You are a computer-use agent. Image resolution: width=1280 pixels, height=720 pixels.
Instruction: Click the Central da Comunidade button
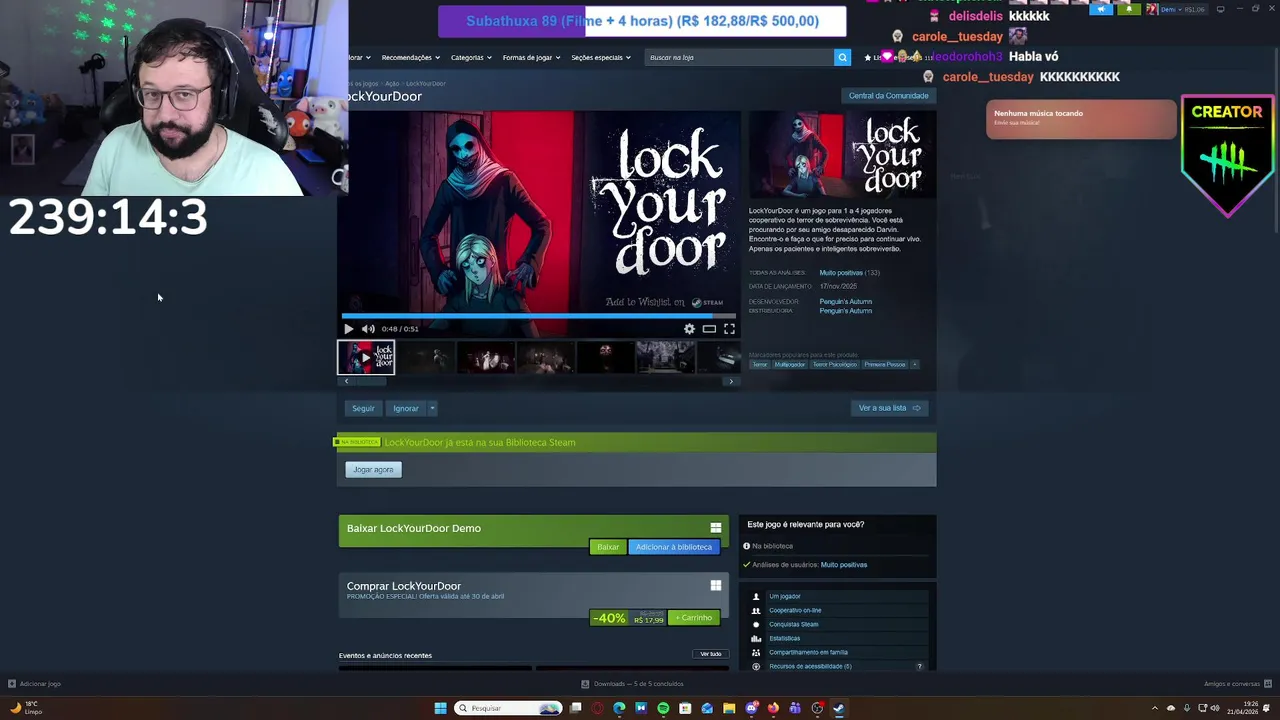888,96
